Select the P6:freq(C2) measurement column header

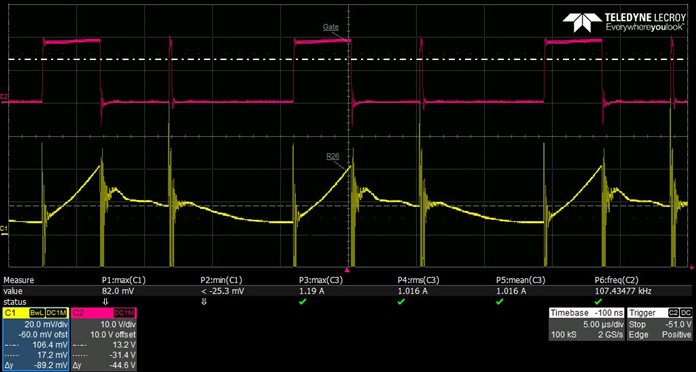[617, 281]
